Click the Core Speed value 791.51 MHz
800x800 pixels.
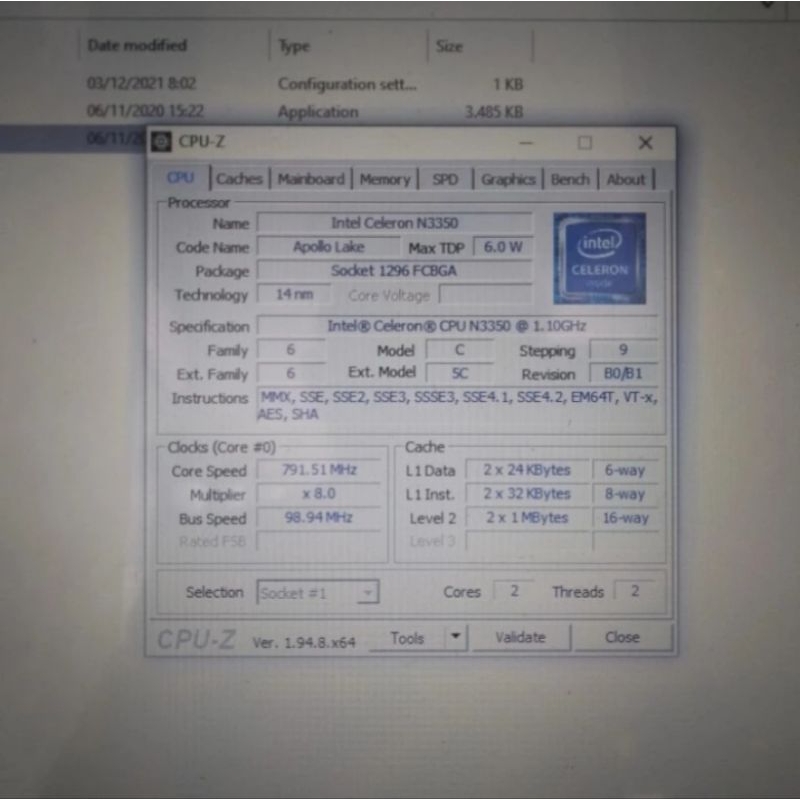[319, 469]
